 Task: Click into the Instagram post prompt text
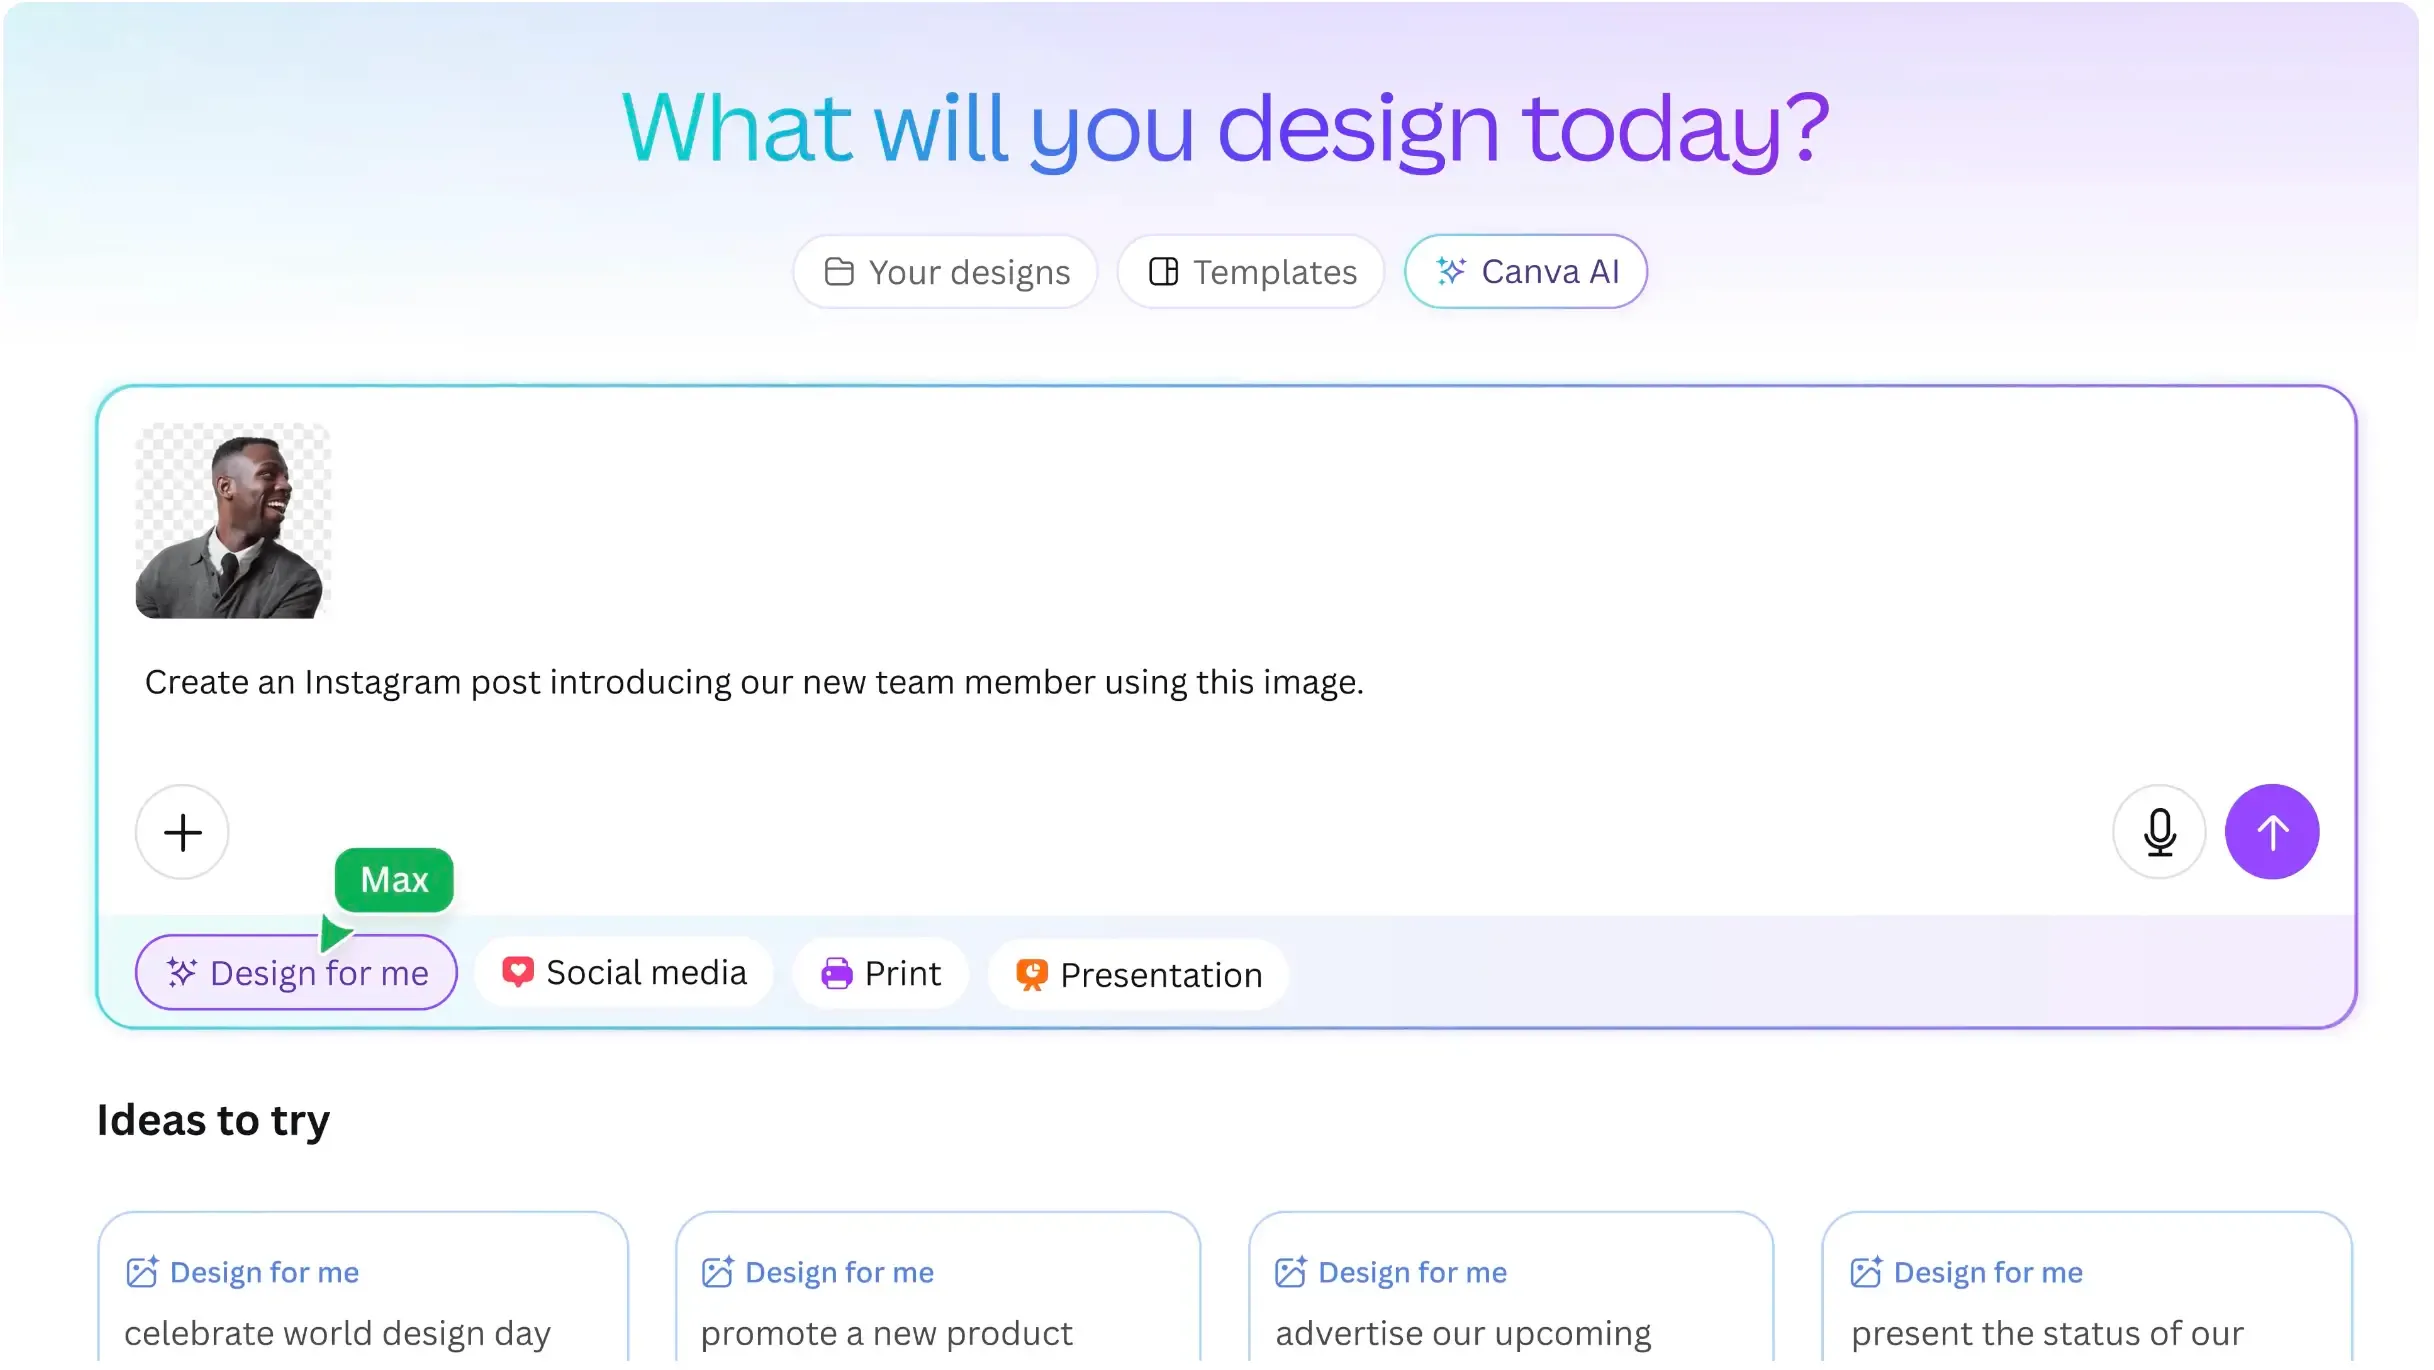[754, 683]
